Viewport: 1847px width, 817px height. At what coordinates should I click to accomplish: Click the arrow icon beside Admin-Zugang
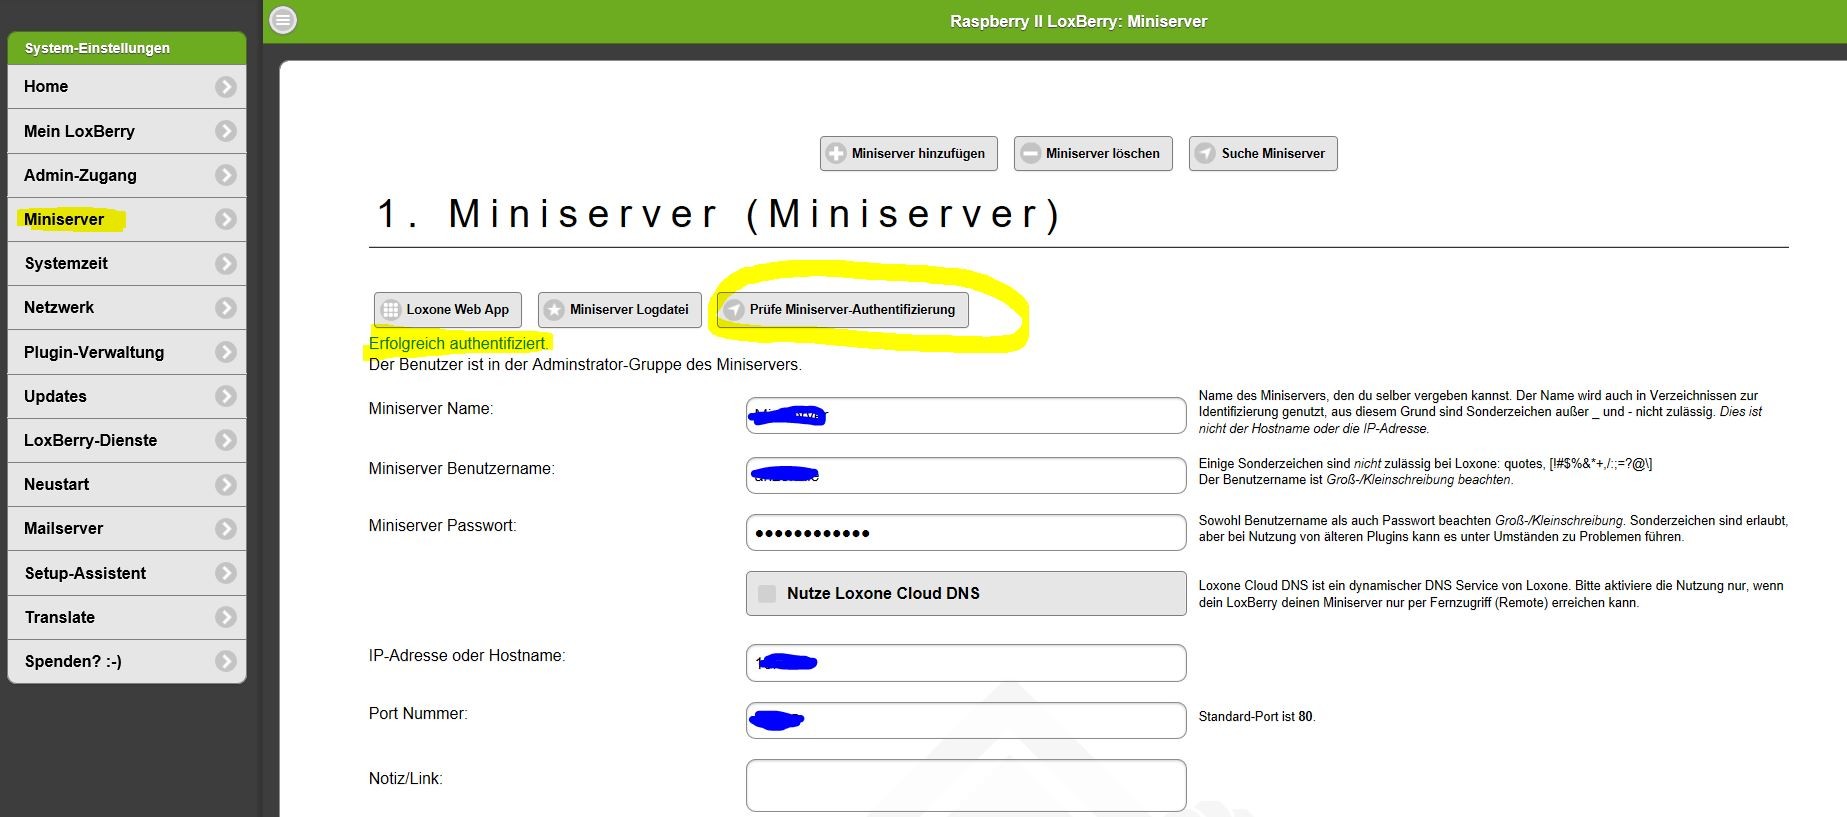[226, 175]
